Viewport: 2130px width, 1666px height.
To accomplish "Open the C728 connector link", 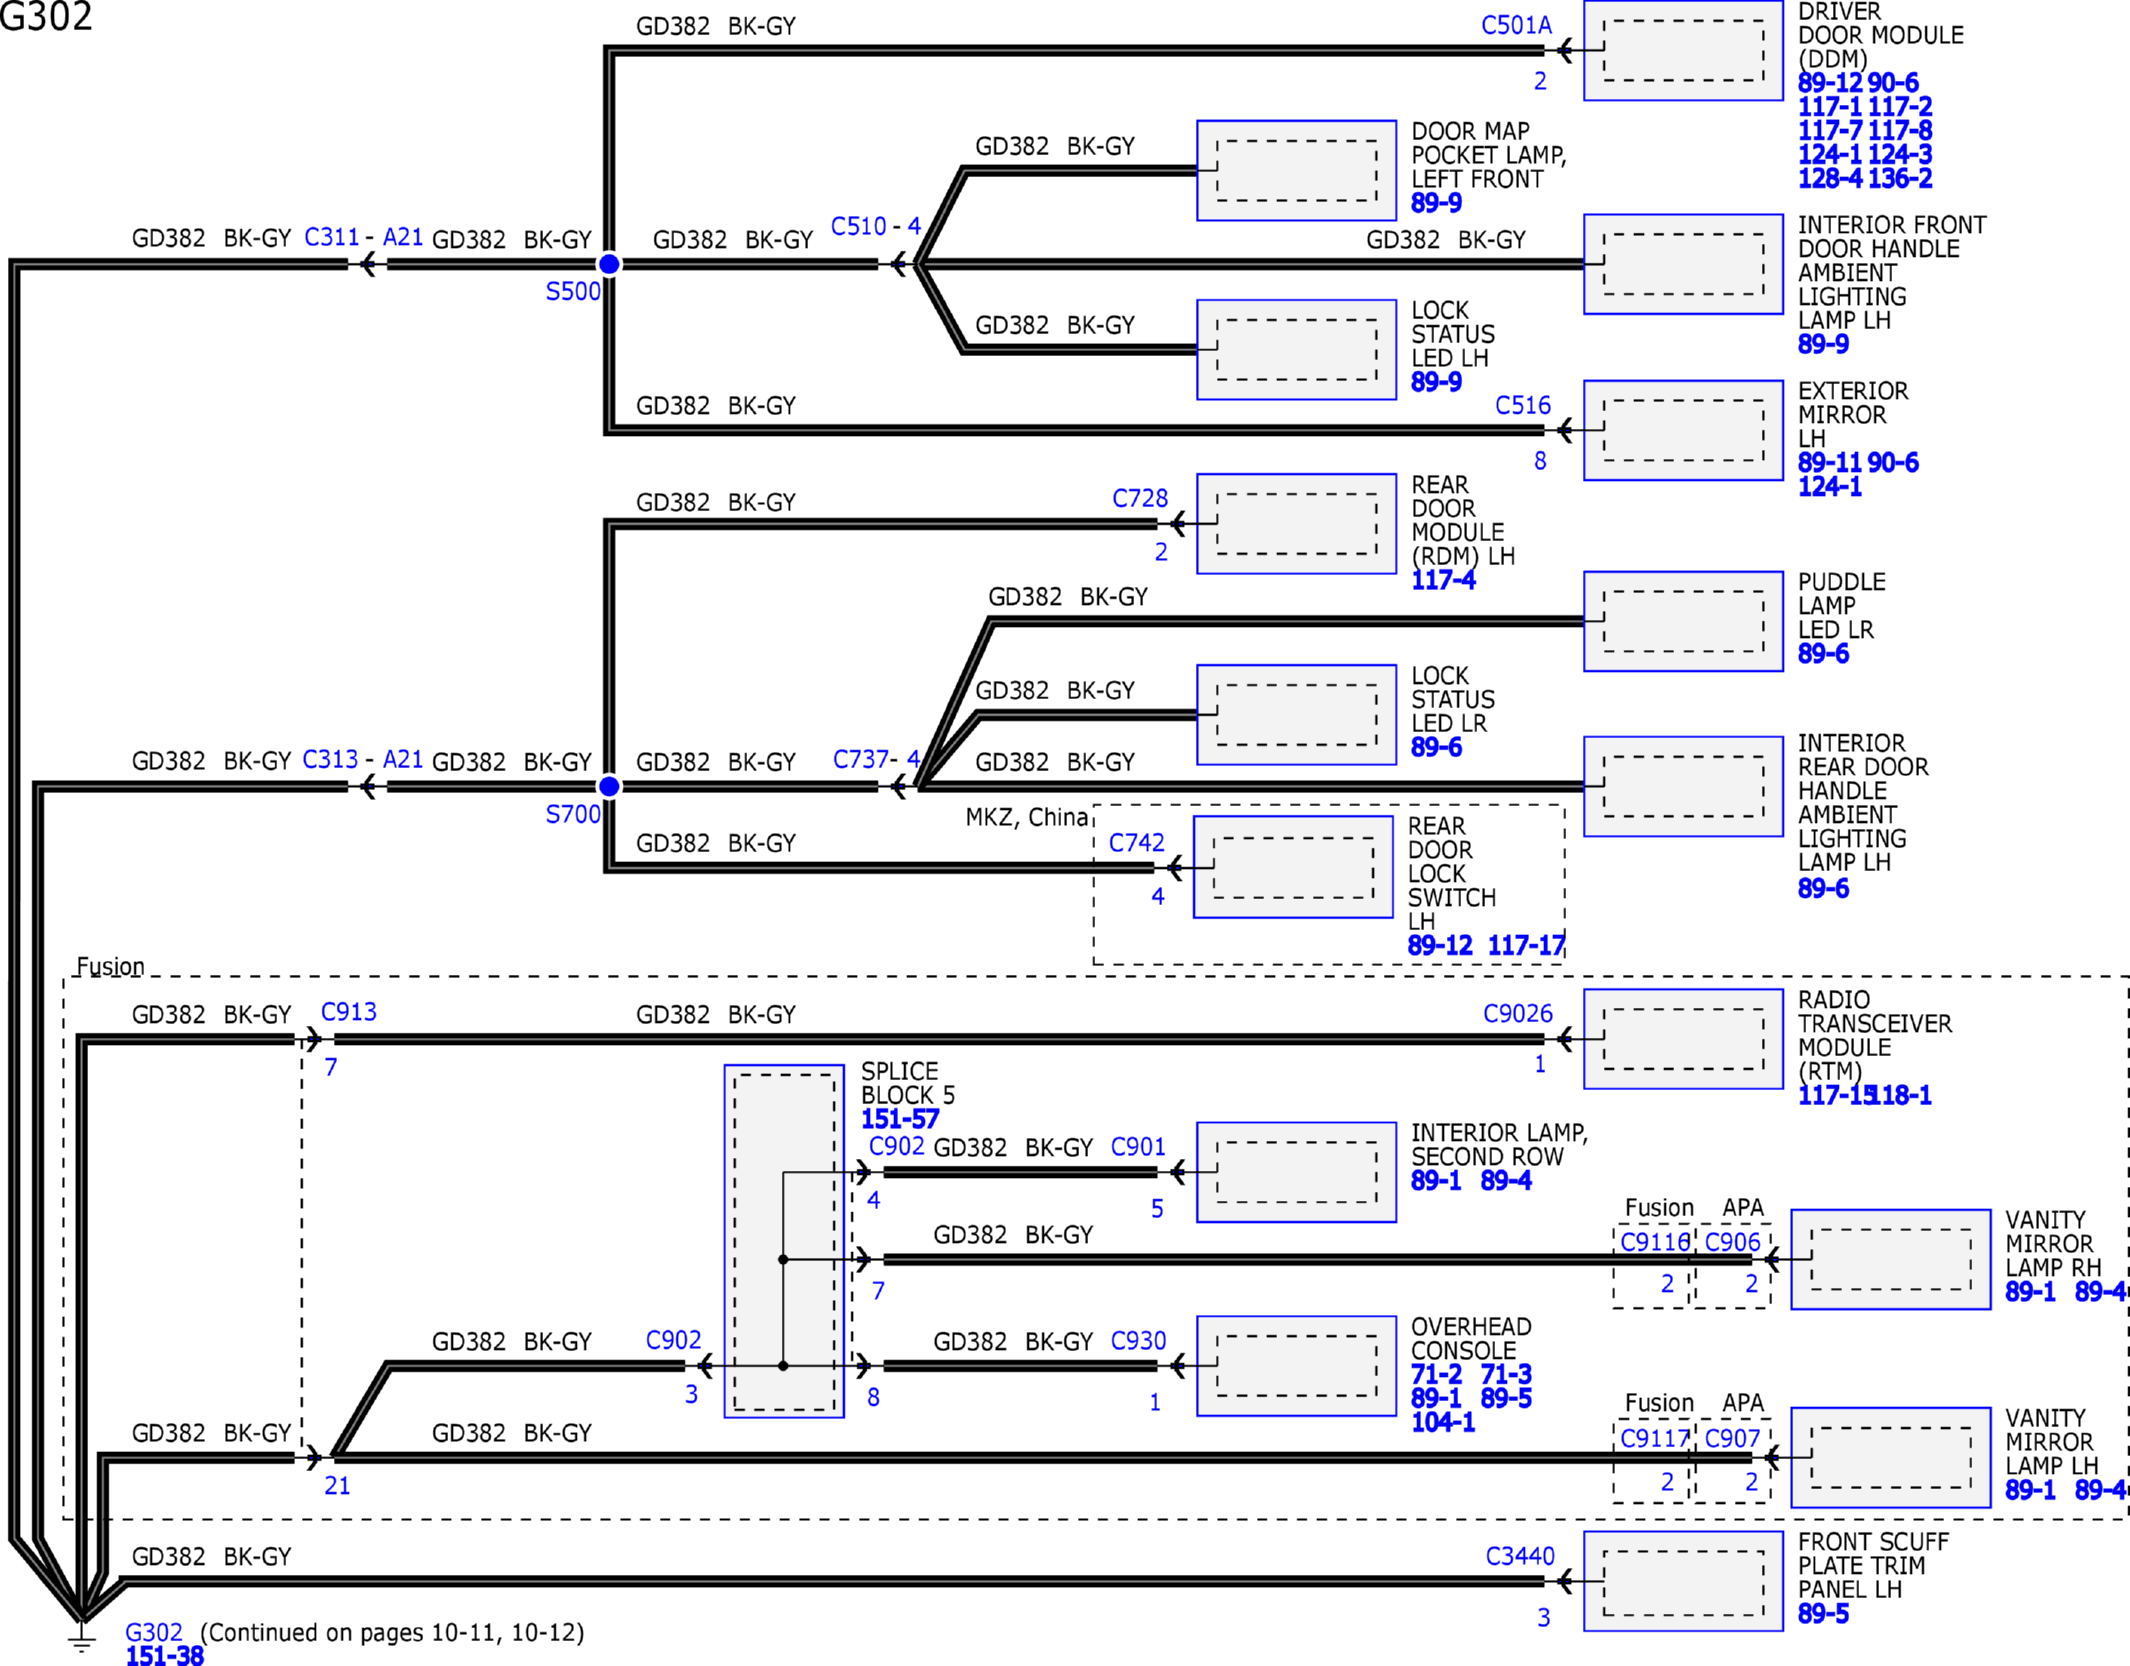I will point(1140,499).
